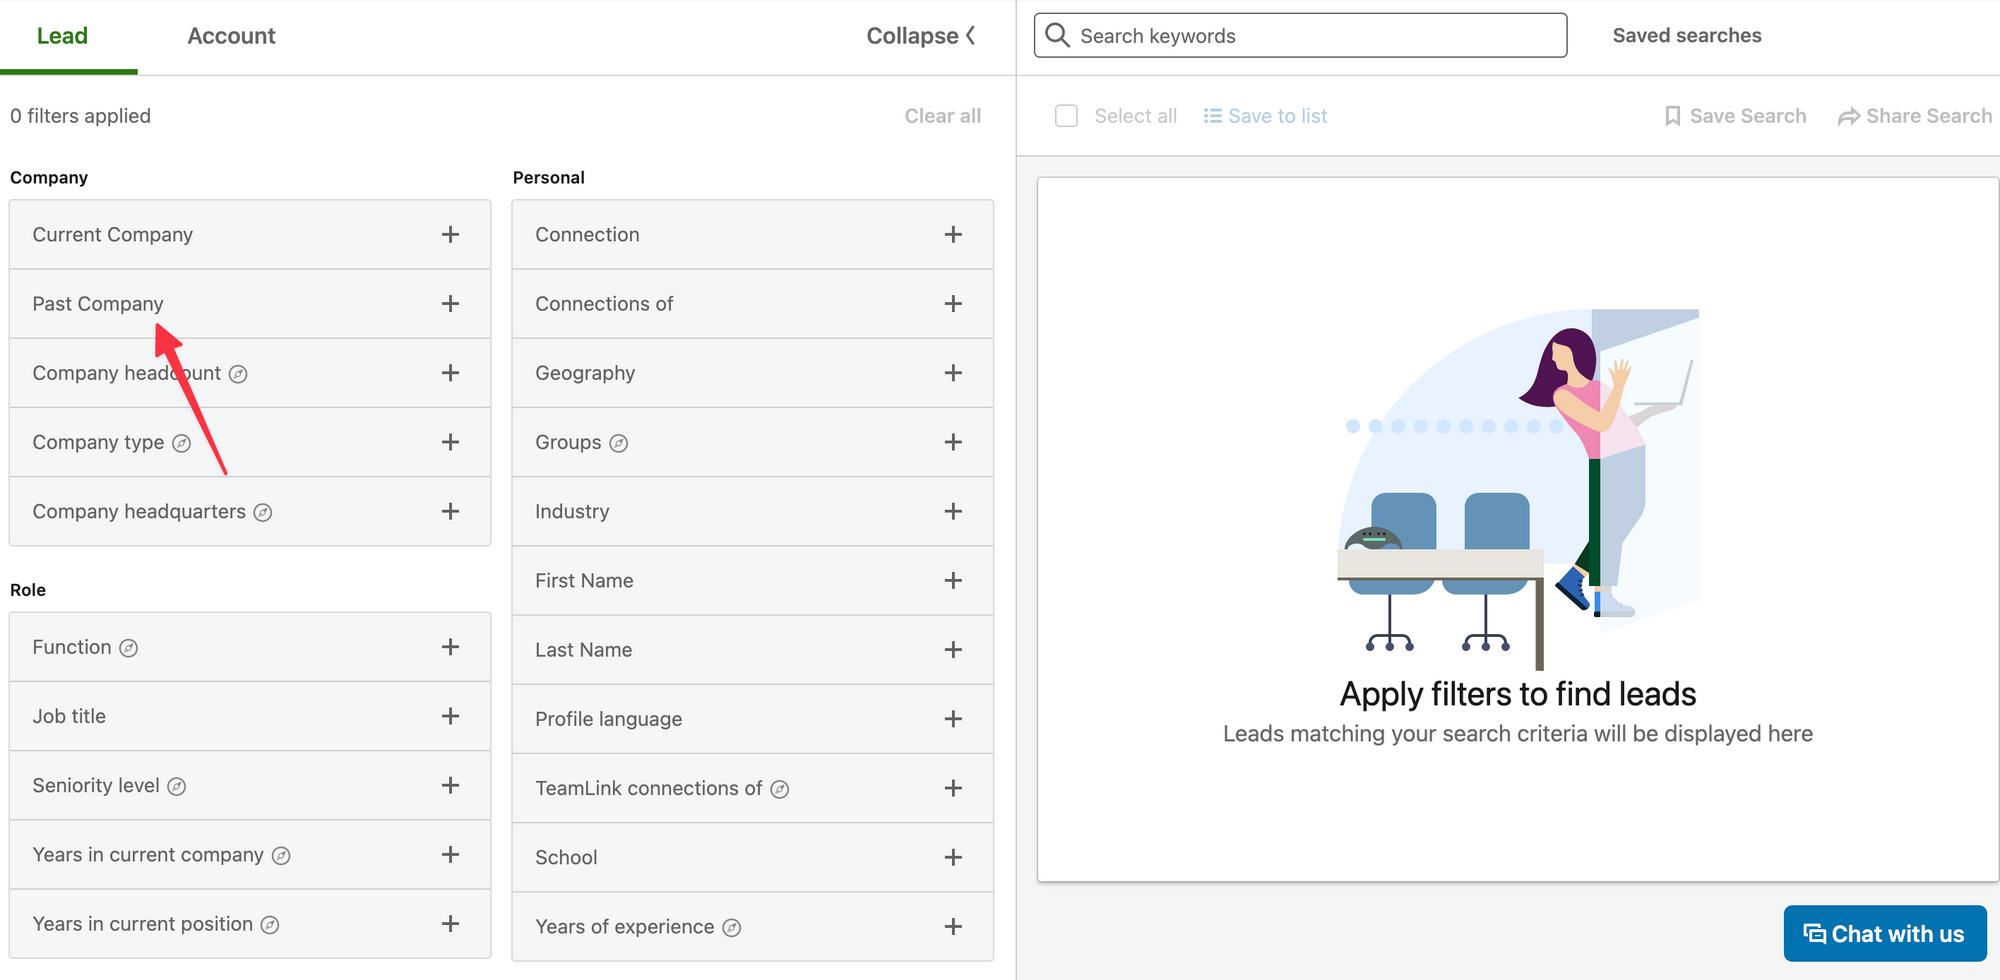The image size is (2000, 980).
Task: Expand the Company type filter
Action: [x=250, y=442]
